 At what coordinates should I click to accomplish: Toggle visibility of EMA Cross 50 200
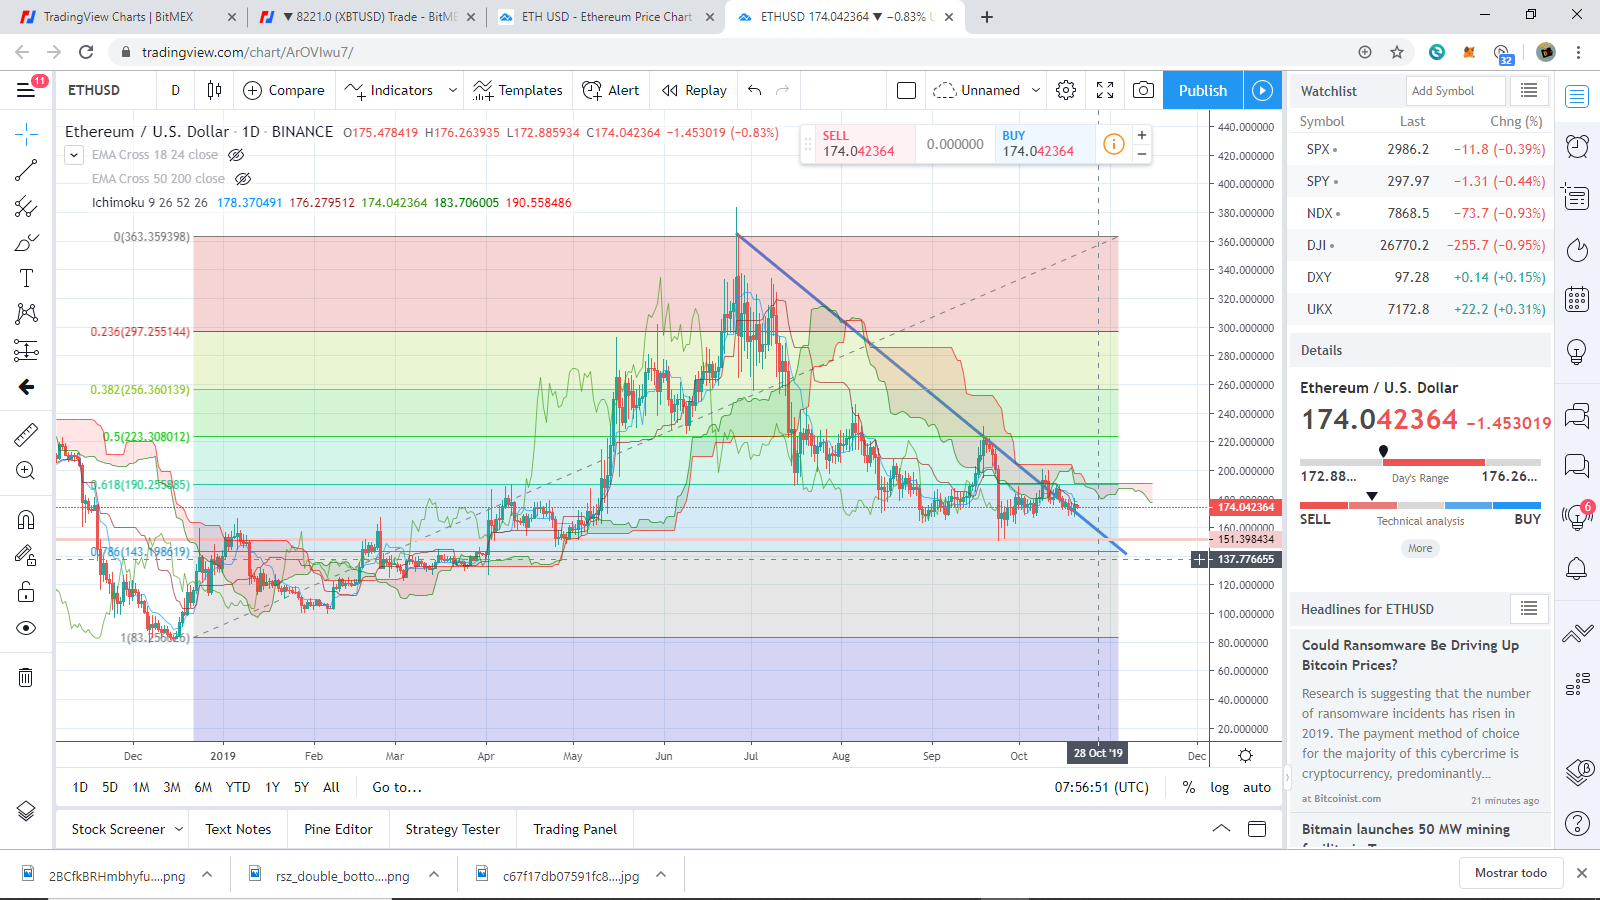[242, 179]
